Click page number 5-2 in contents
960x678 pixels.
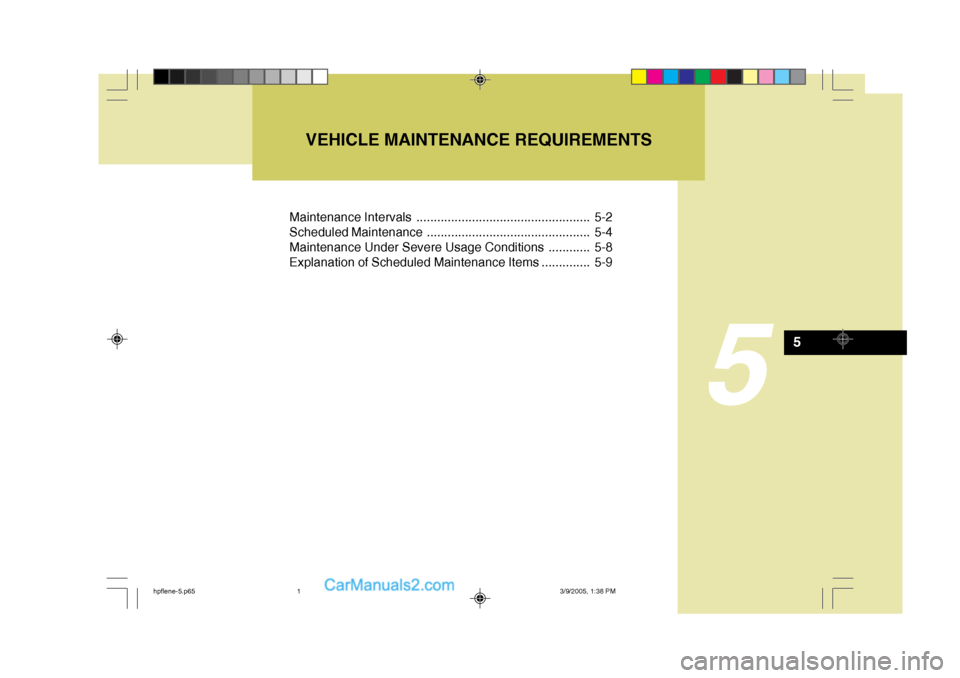click(603, 217)
